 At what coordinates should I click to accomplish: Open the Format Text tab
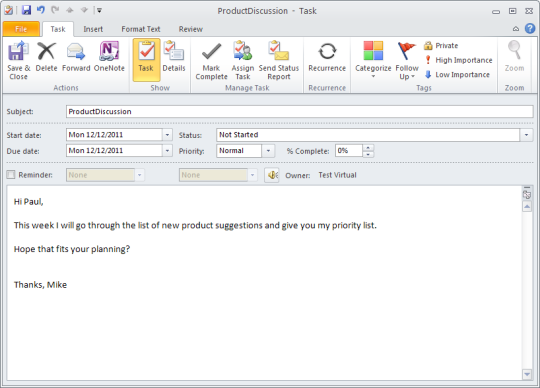tap(141, 29)
